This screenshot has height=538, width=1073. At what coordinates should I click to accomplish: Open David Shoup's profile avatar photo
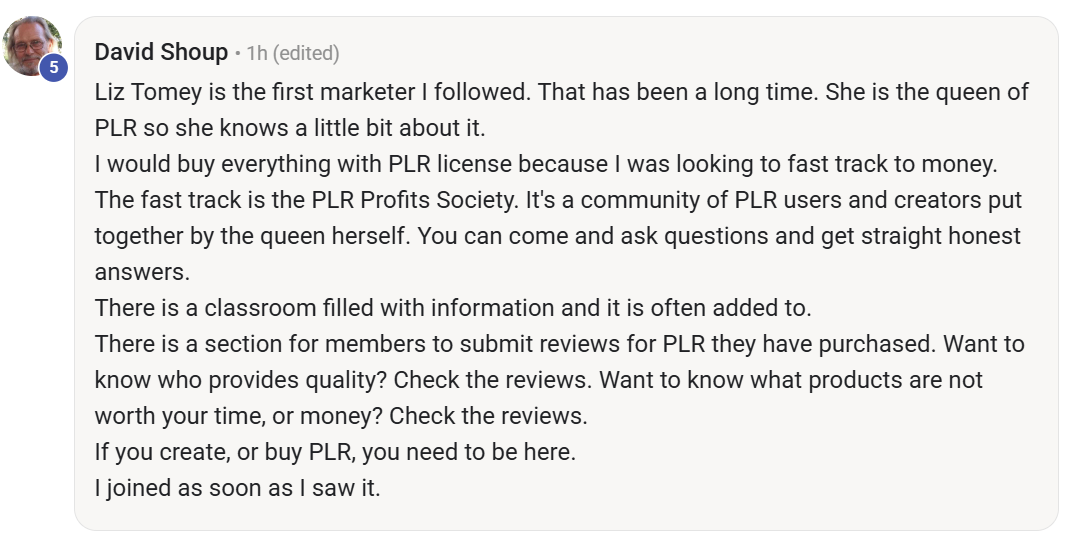[x=31, y=46]
